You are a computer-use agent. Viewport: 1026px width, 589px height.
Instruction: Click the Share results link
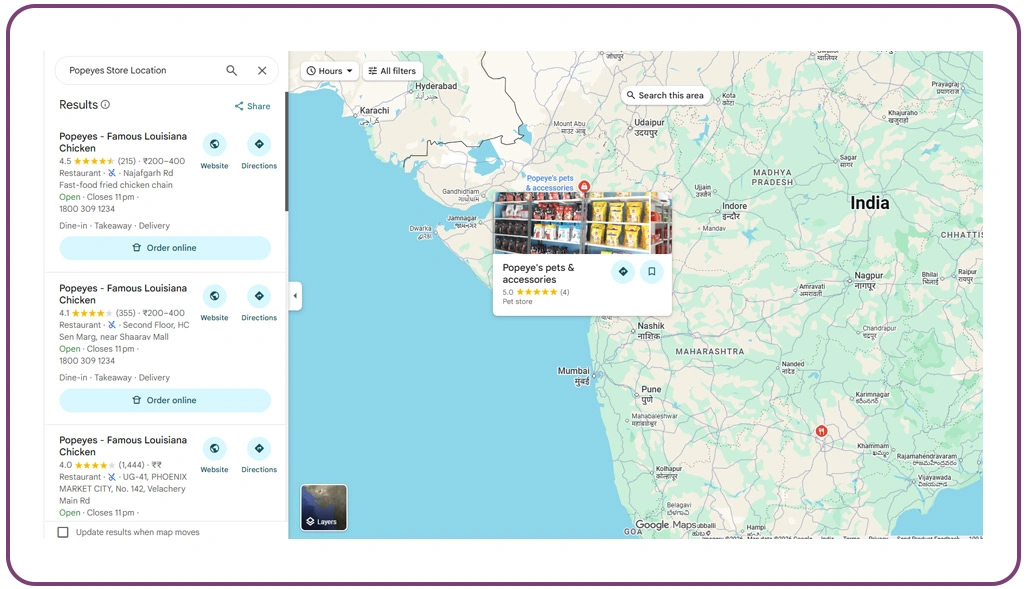click(x=252, y=106)
